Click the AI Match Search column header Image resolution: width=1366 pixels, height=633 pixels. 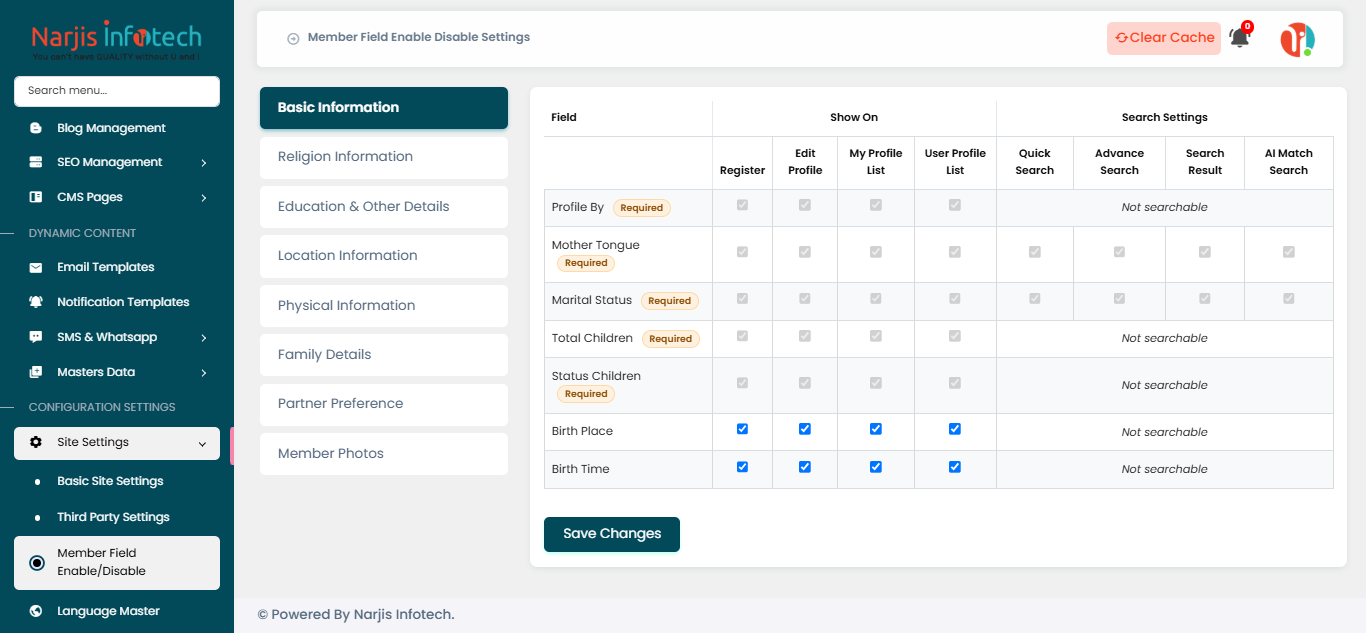[1289, 162]
